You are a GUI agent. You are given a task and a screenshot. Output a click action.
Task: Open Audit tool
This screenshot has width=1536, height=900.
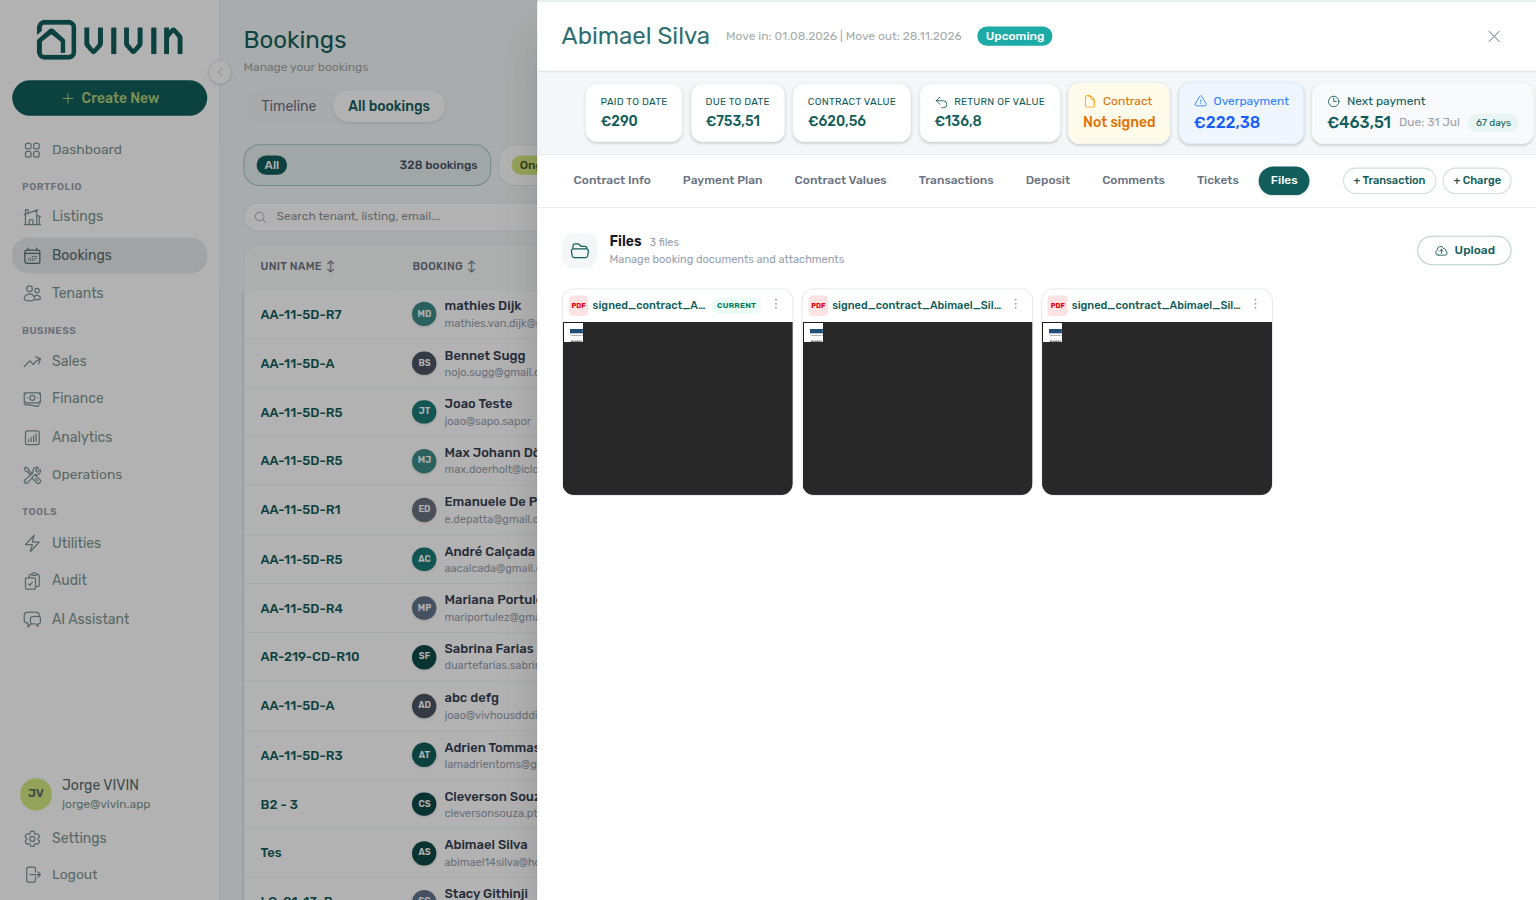click(x=109, y=580)
